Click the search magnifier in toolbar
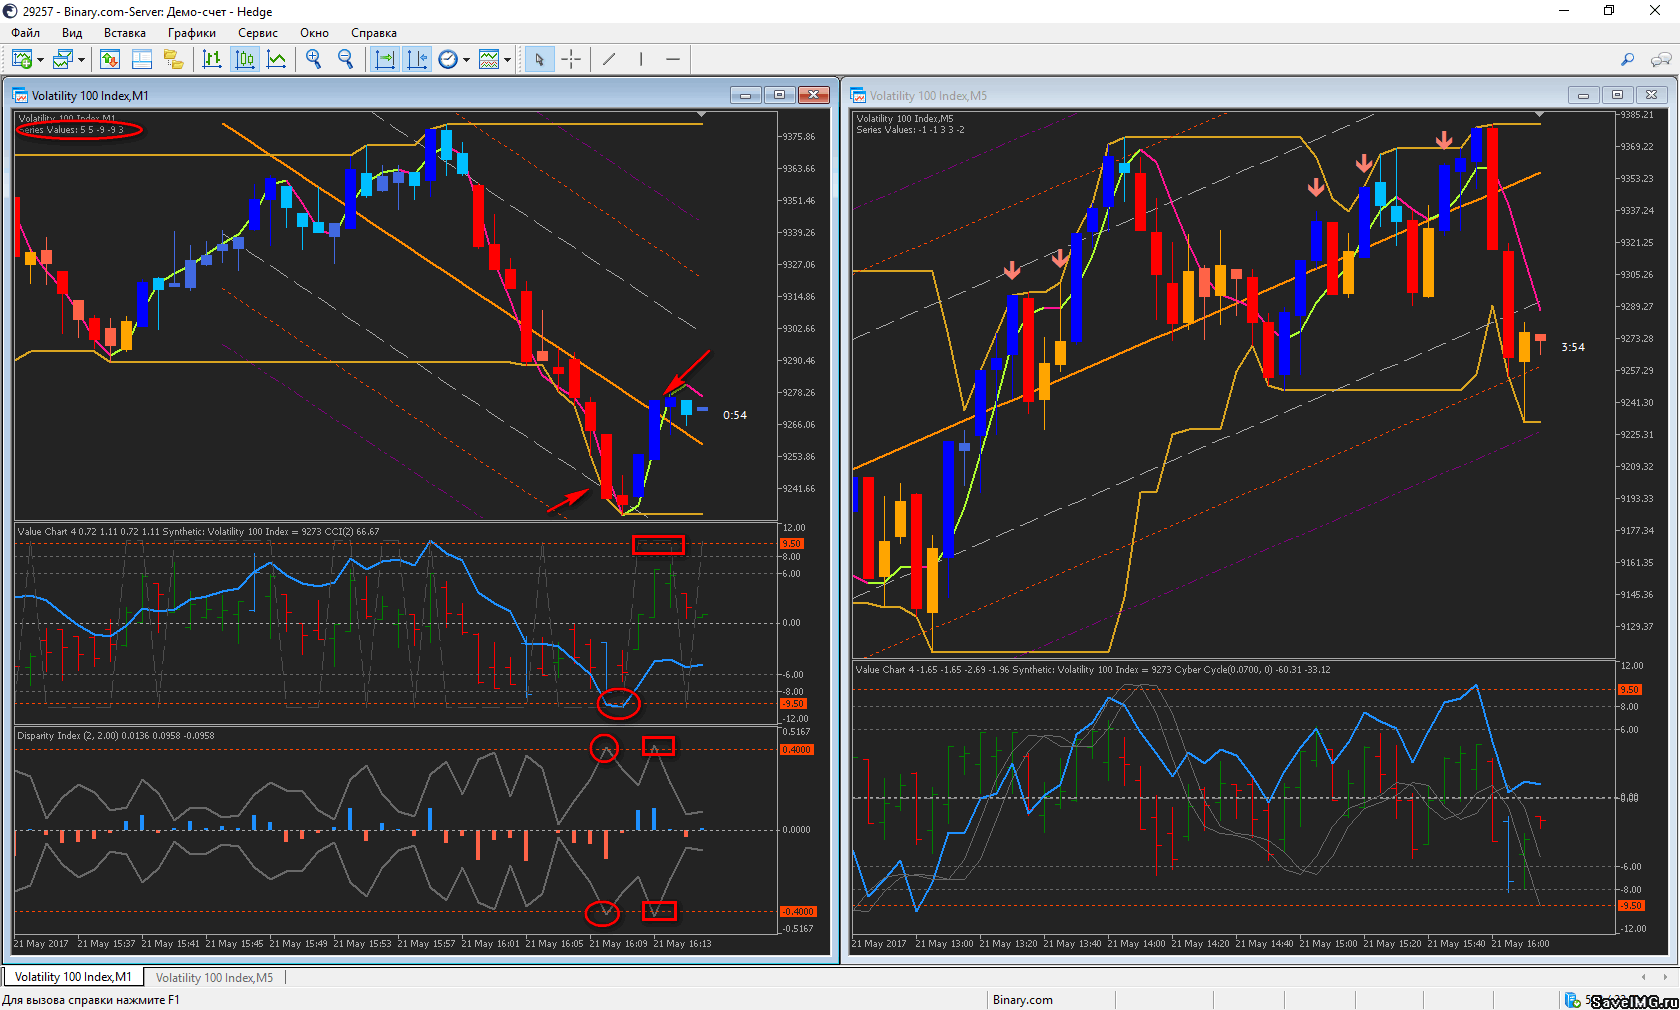The width and height of the screenshot is (1680, 1010). [x=1627, y=60]
